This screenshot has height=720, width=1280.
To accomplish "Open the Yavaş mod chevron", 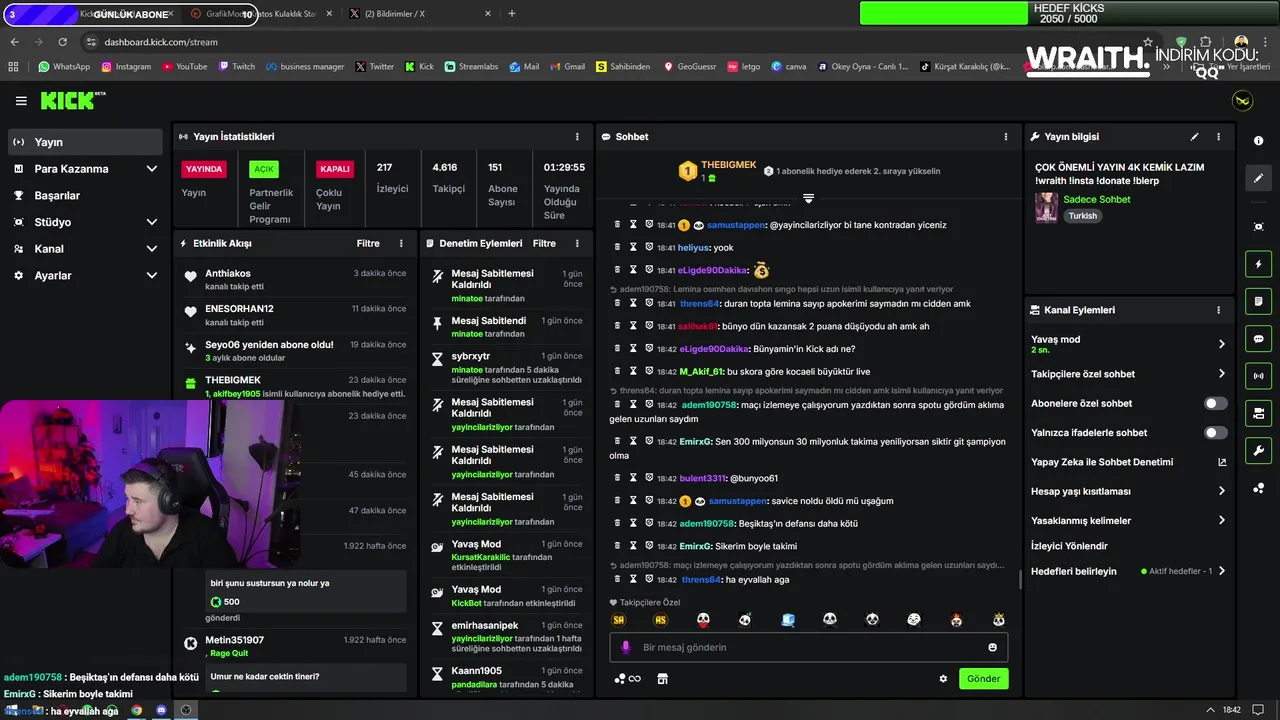I will (1221, 344).
